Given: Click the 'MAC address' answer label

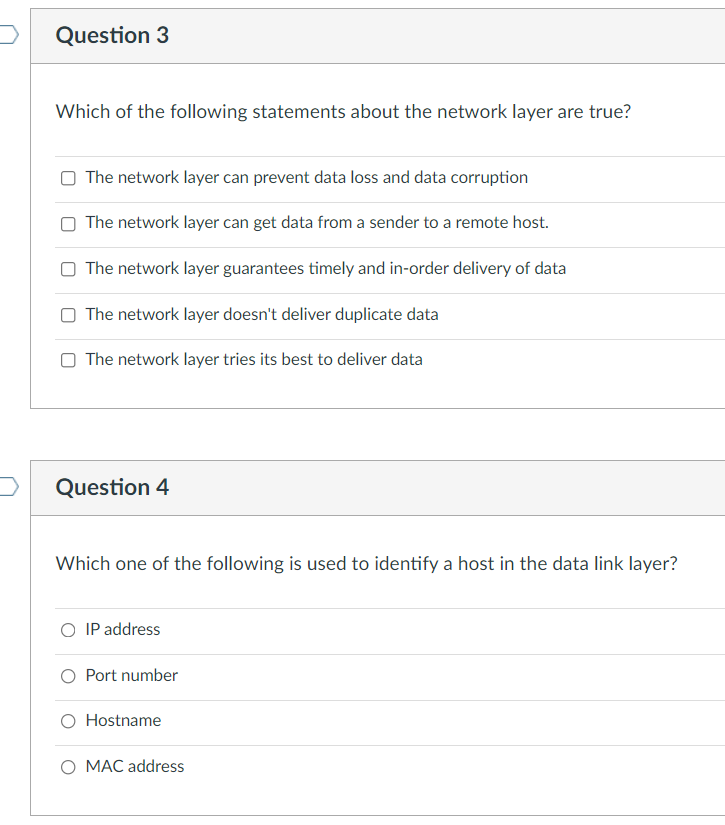Looking at the screenshot, I should [135, 766].
